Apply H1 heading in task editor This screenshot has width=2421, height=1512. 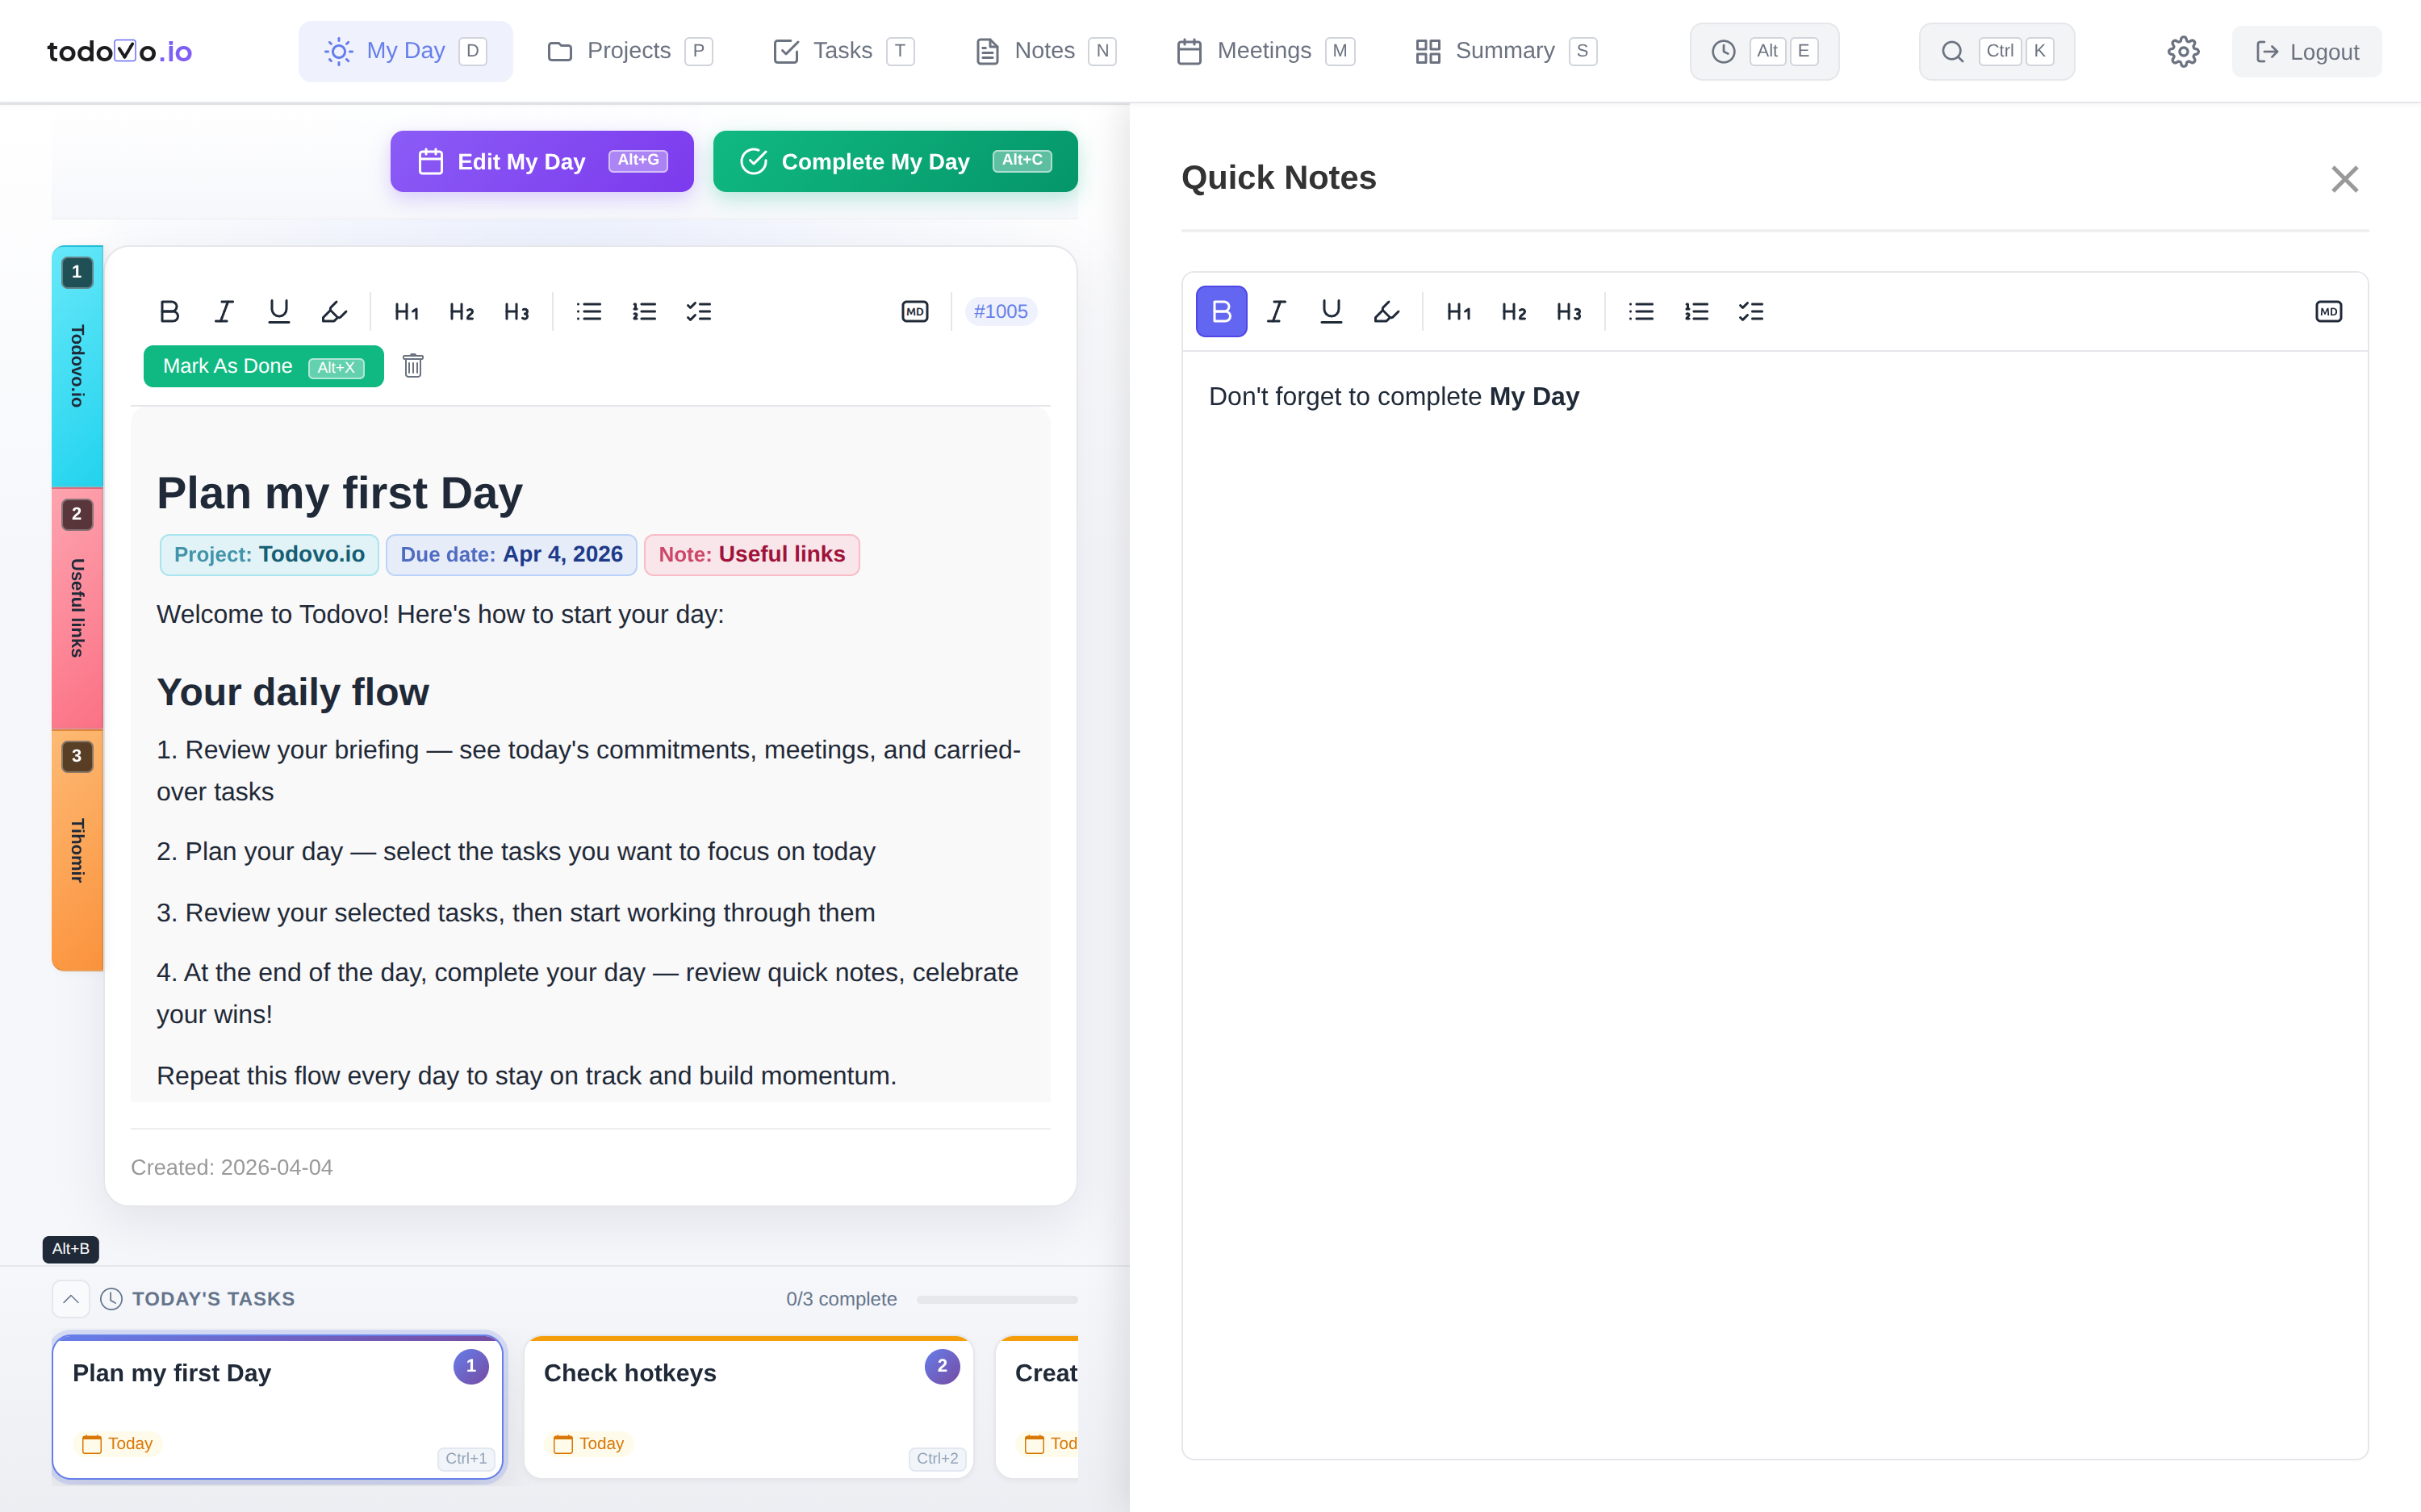coord(406,312)
